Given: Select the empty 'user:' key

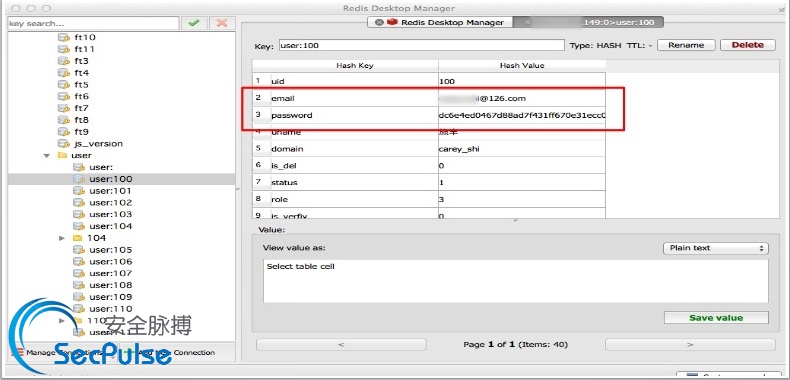Looking at the screenshot, I should coord(101,167).
